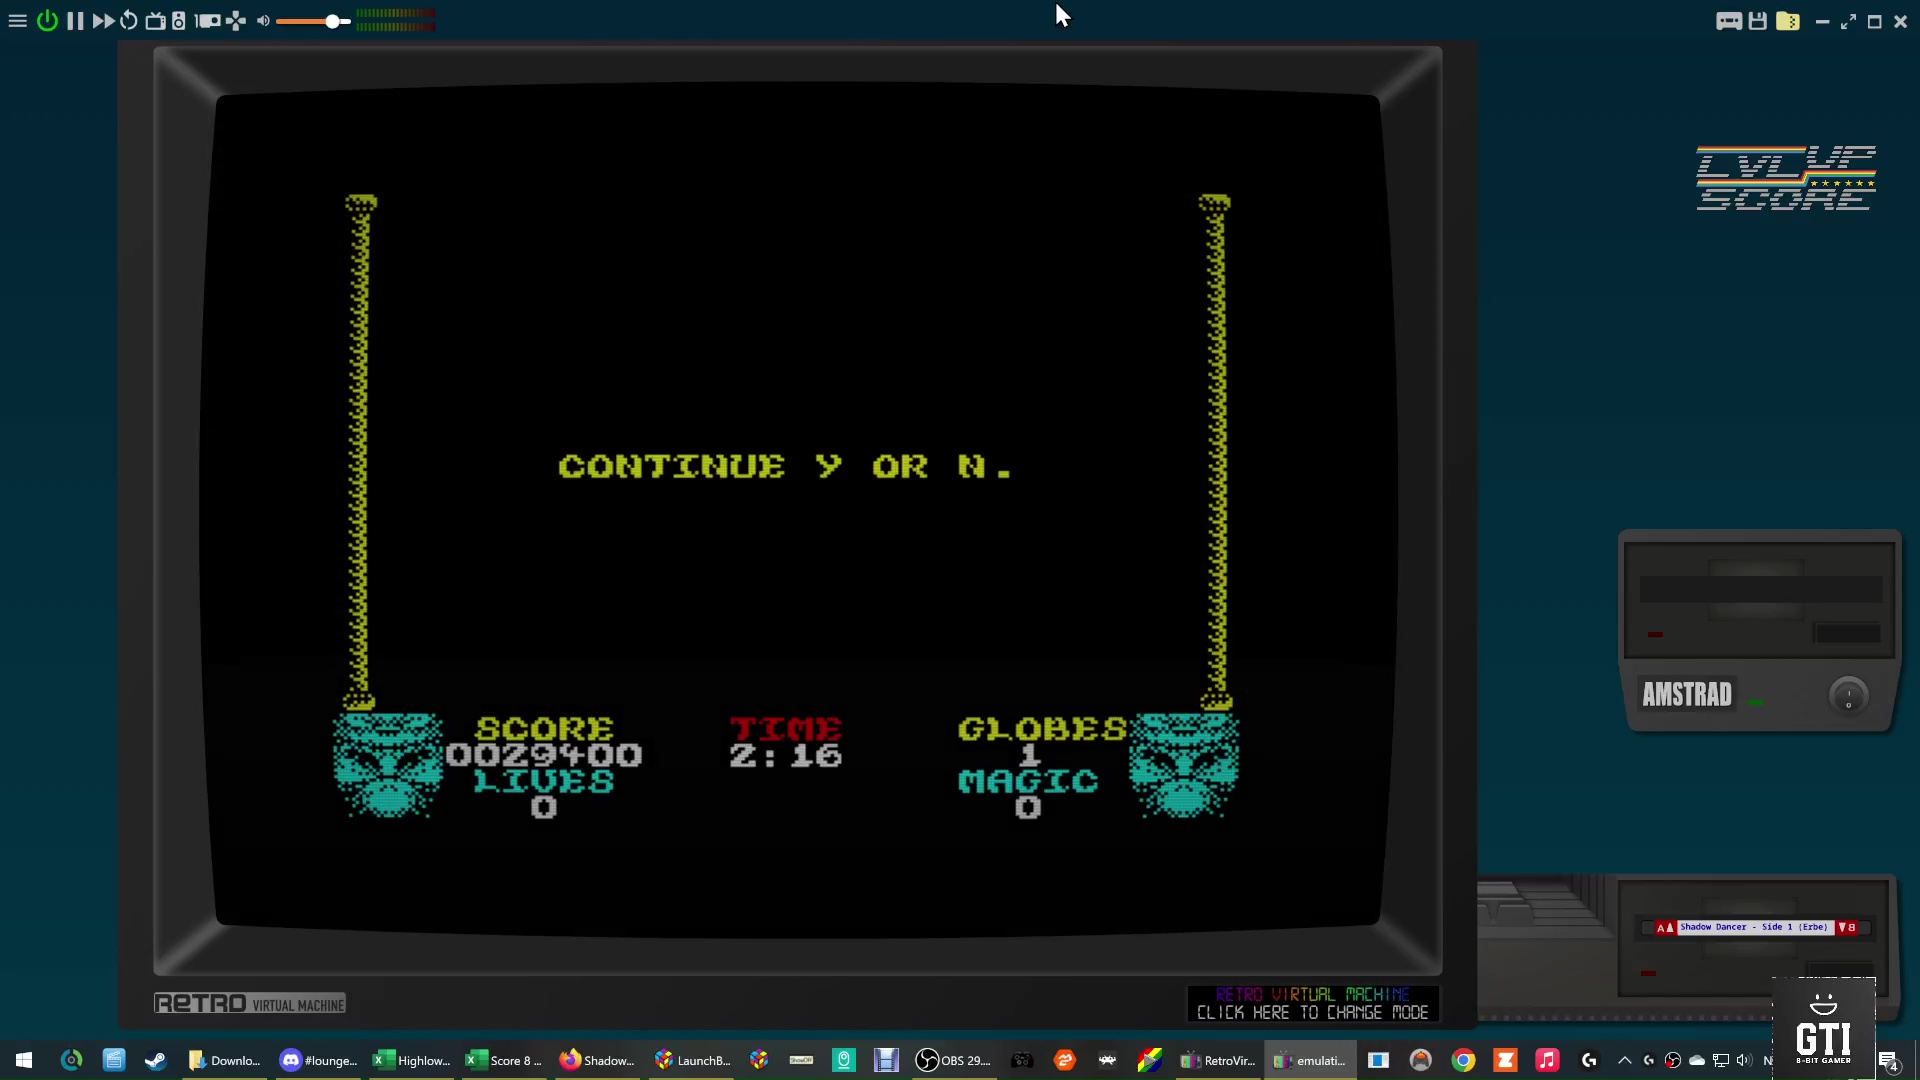Open the emulator hamburger menu

[17, 21]
